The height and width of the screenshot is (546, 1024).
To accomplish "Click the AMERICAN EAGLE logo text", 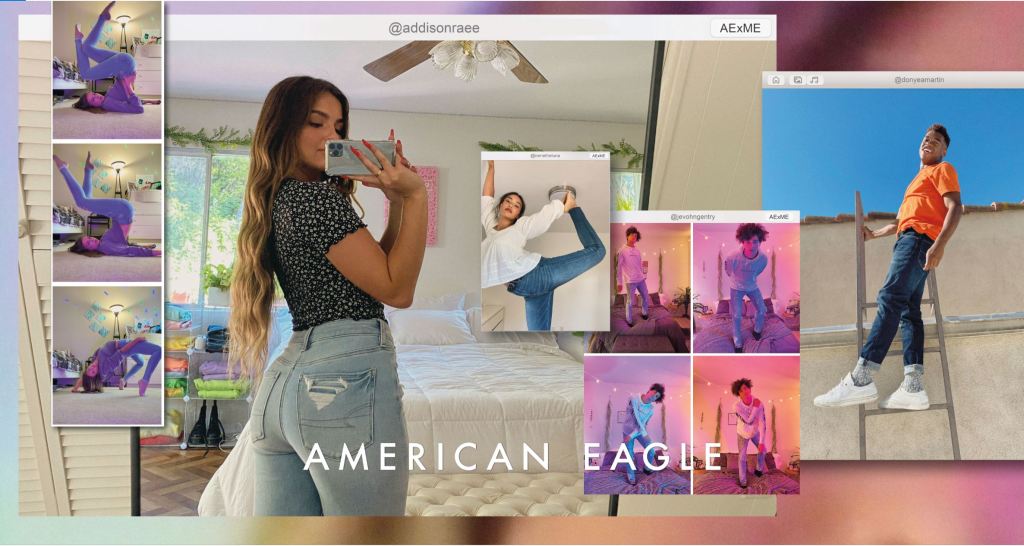I will 513,457.
